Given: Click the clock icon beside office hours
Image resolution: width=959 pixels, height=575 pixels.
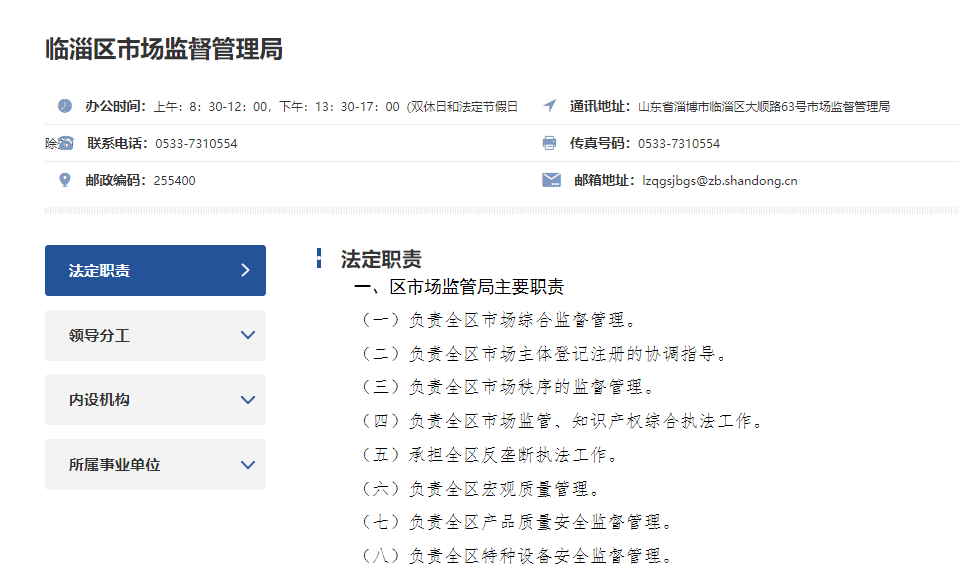Looking at the screenshot, I should (65, 106).
